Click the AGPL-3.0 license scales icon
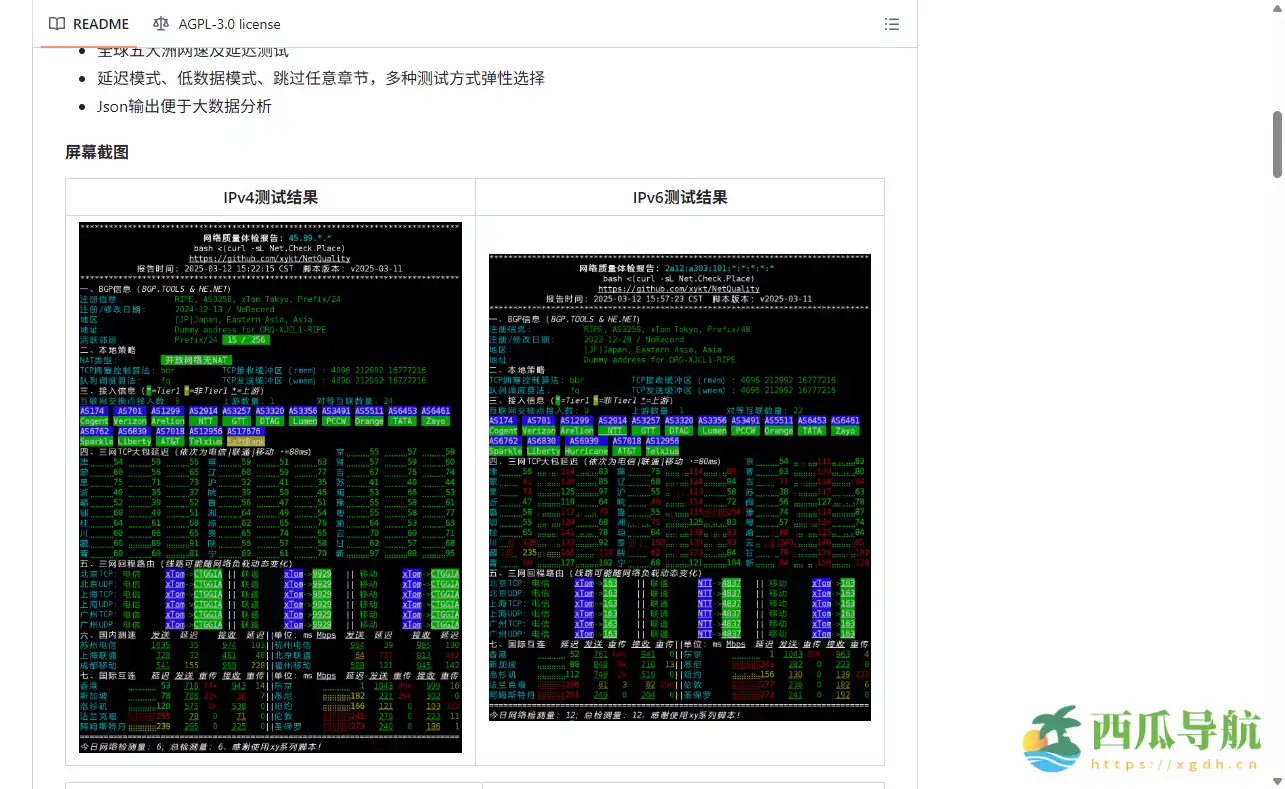Screen dimensions: 1285x789 pyautogui.click(x=160, y=23)
